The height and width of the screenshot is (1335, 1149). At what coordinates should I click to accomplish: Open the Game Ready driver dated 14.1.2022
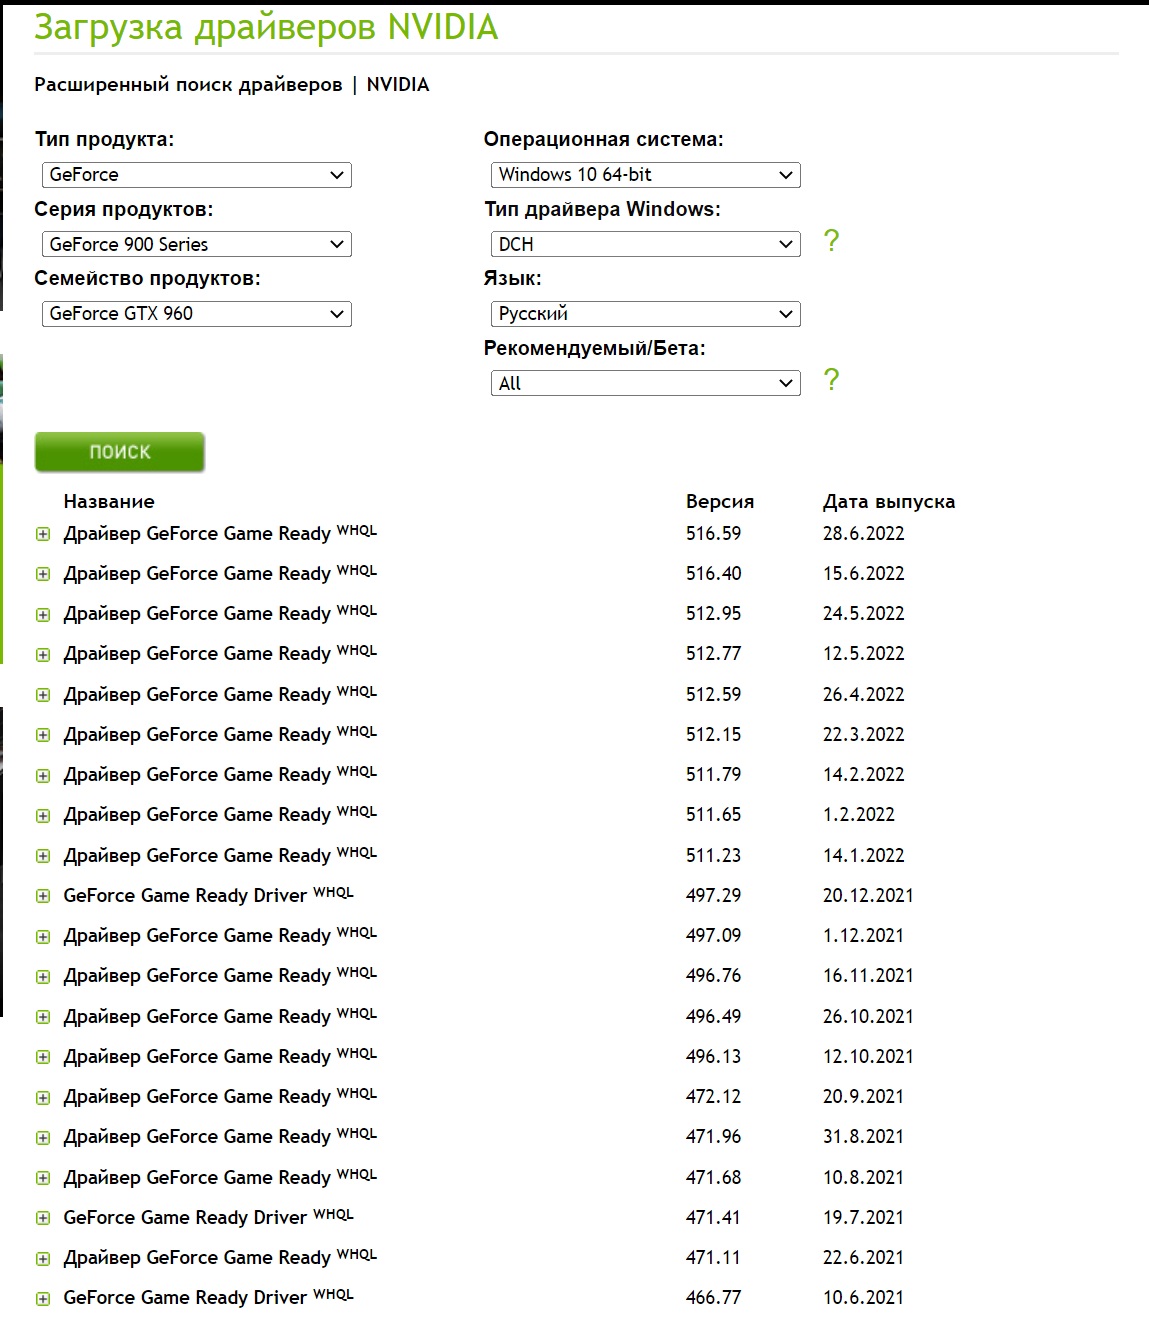pos(220,855)
